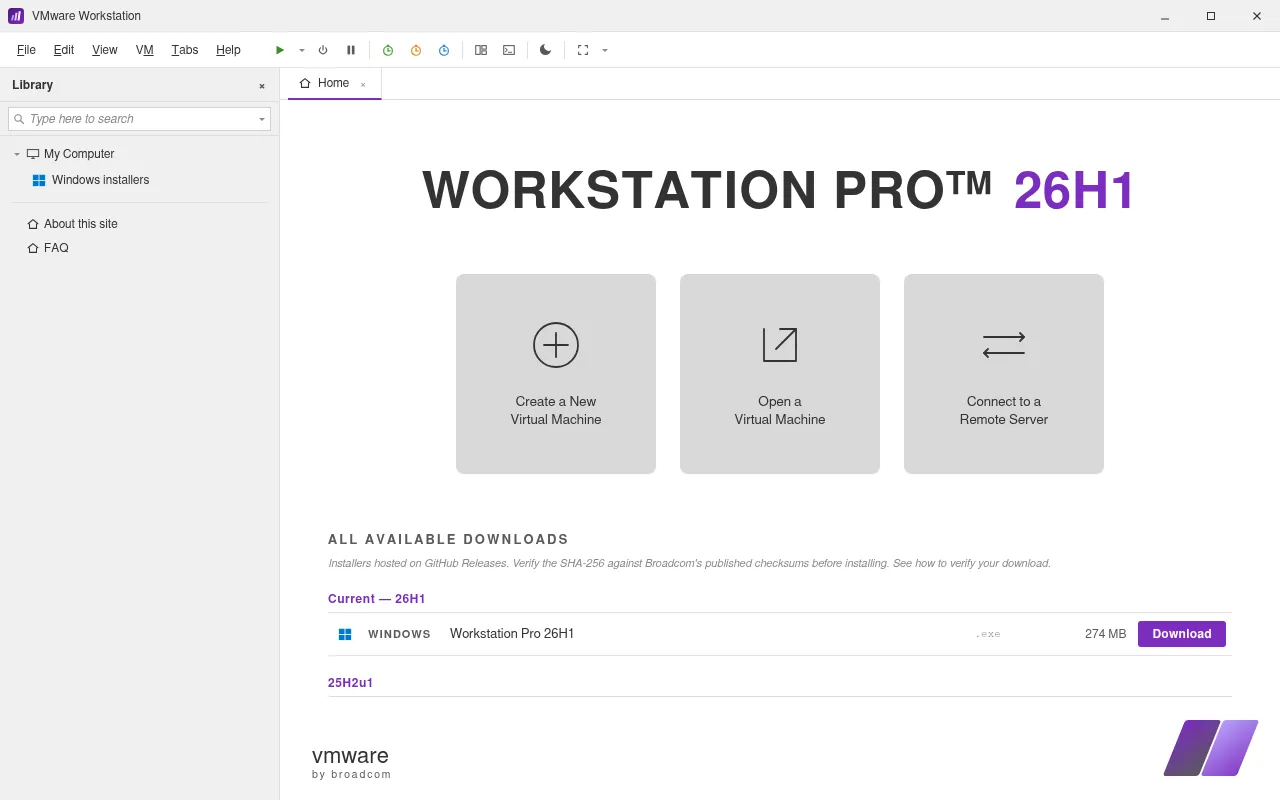The height and width of the screenshot is (800, 1280).
Task: Enter full screen using the toolbar icon
Action: pyautogui.click(x=583, y=50)
